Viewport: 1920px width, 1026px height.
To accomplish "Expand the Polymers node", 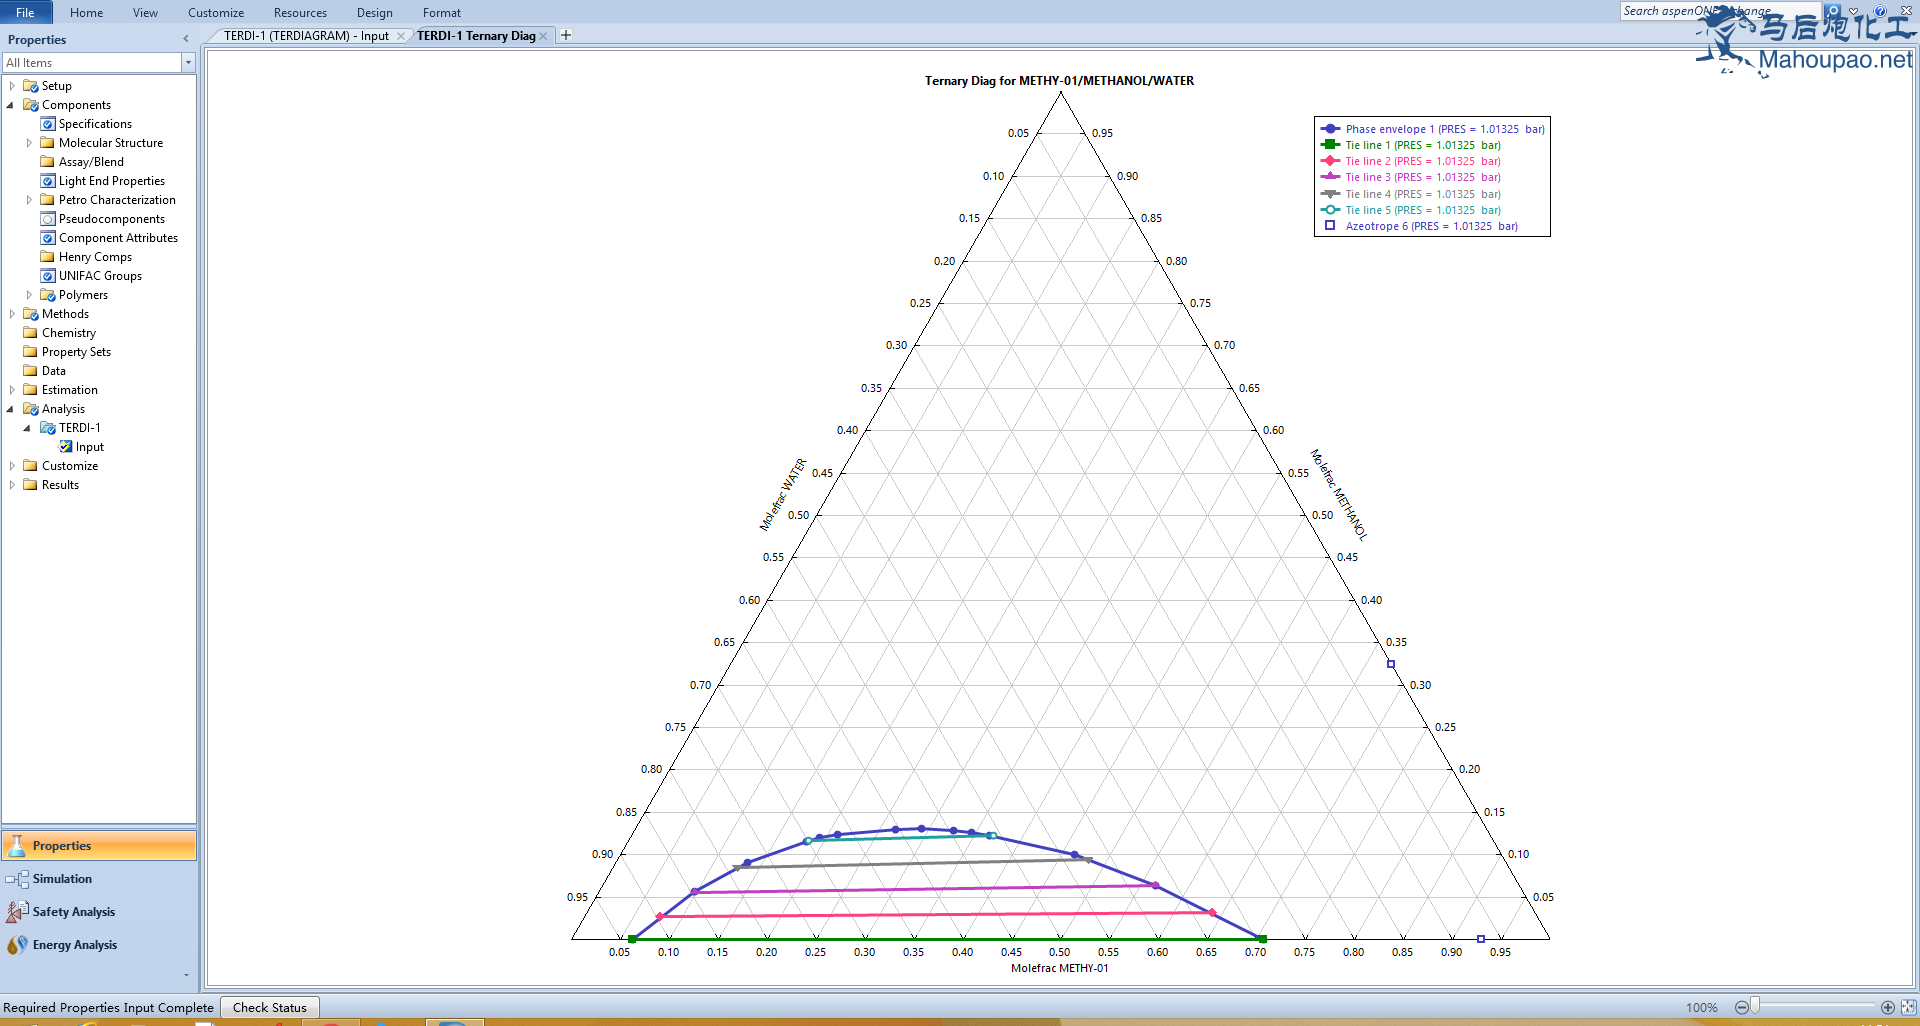I will 29,295.
